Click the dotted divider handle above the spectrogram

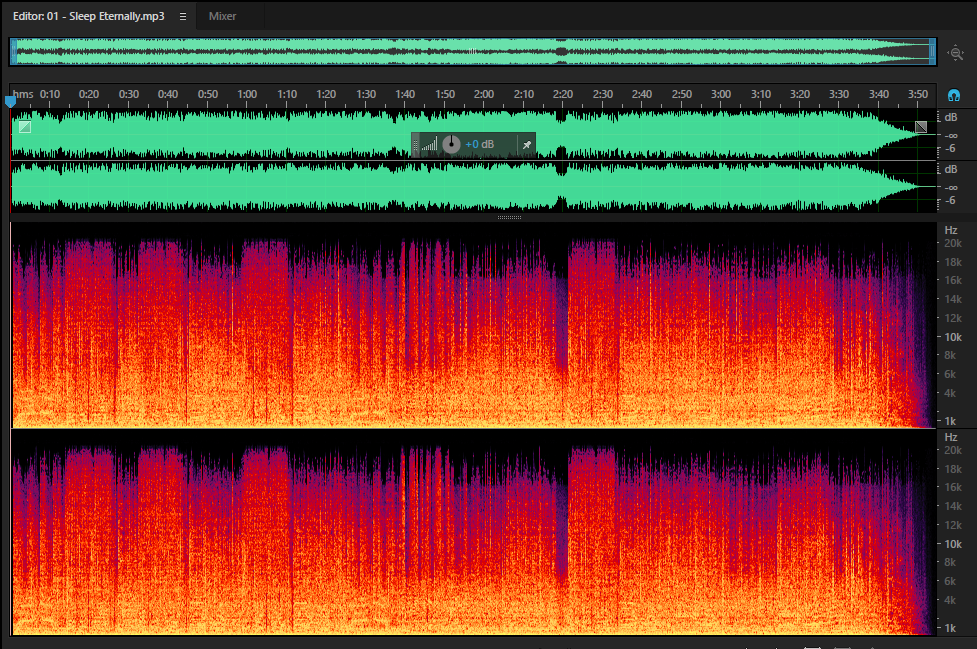pos(509,217)
